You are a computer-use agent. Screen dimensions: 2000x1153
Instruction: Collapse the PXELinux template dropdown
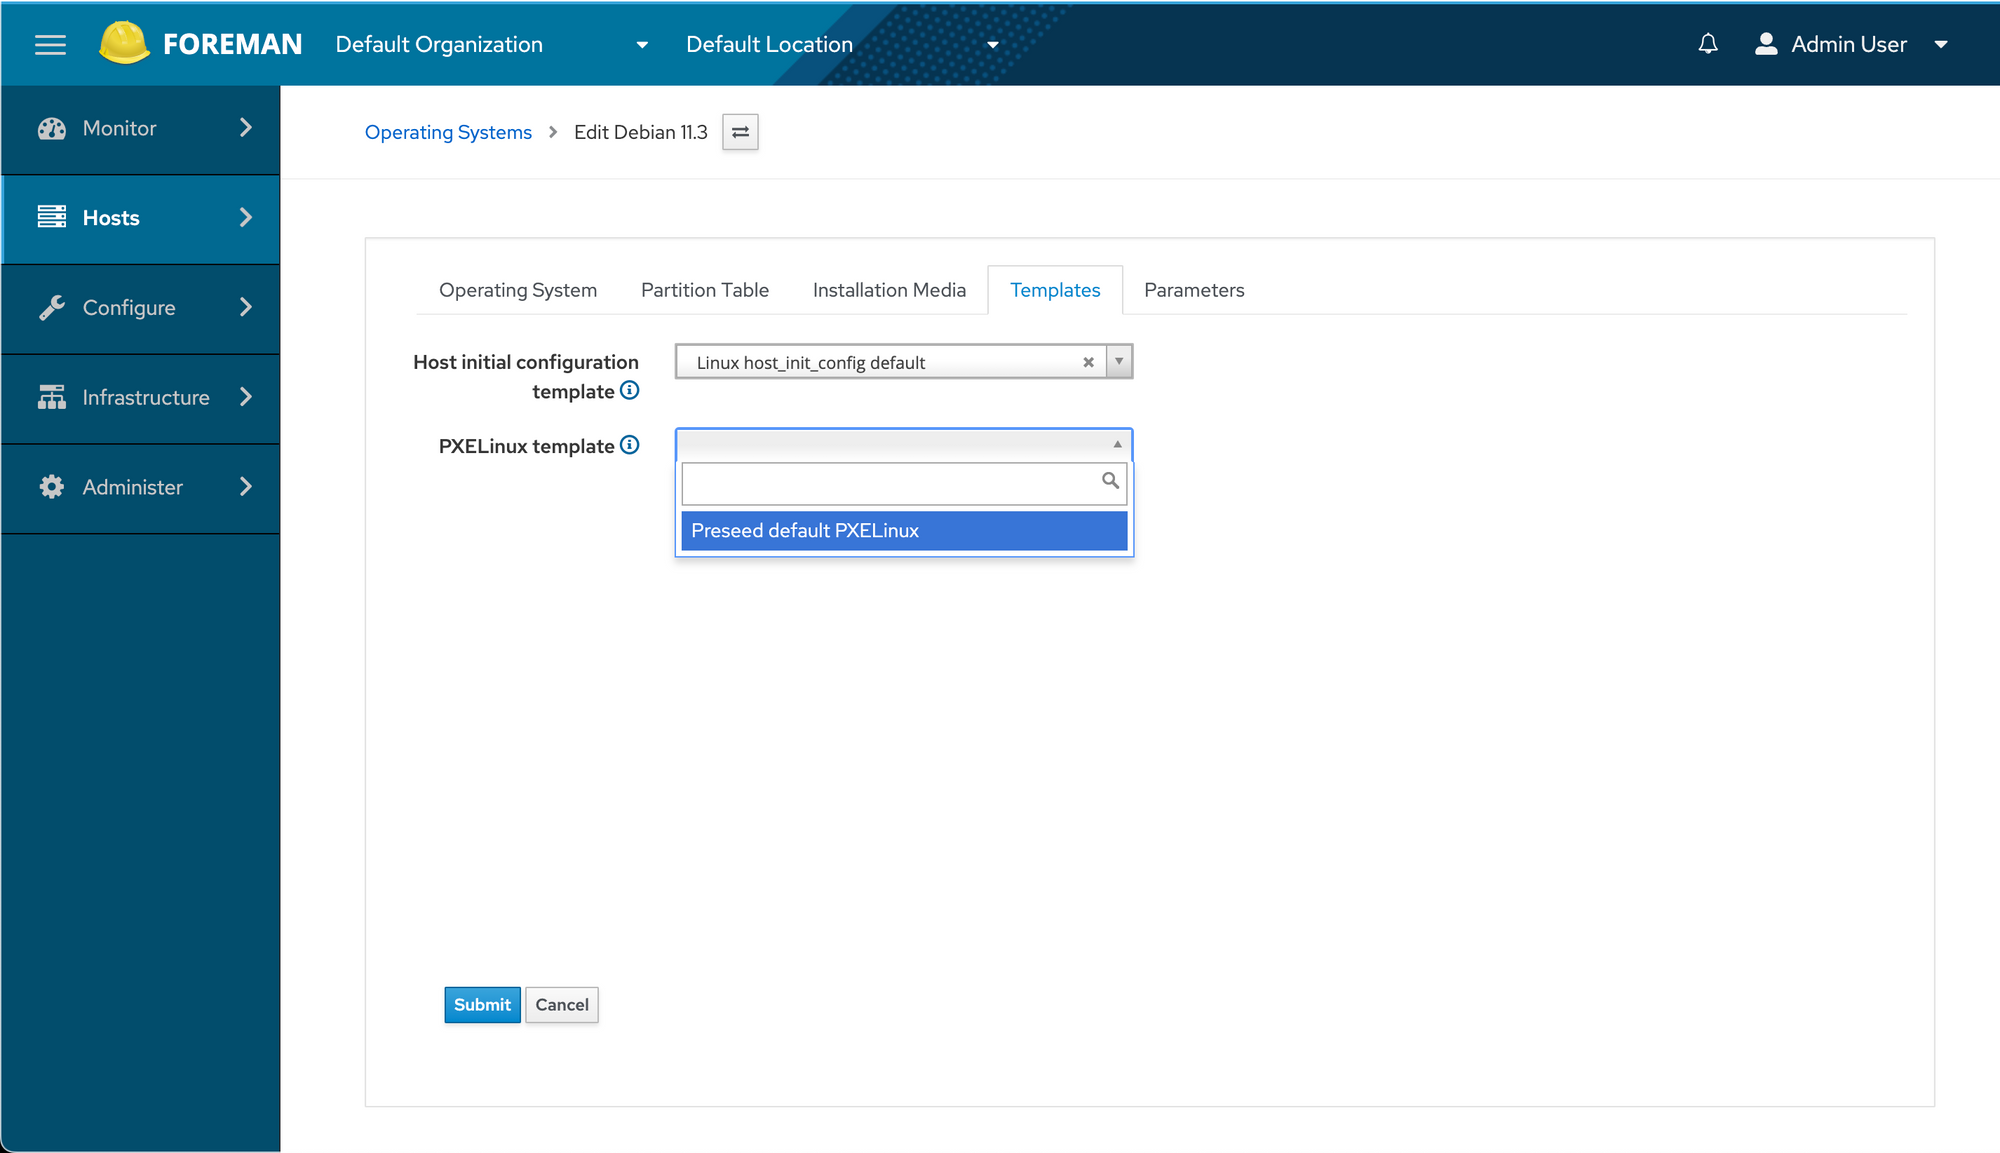(1117, 444)
